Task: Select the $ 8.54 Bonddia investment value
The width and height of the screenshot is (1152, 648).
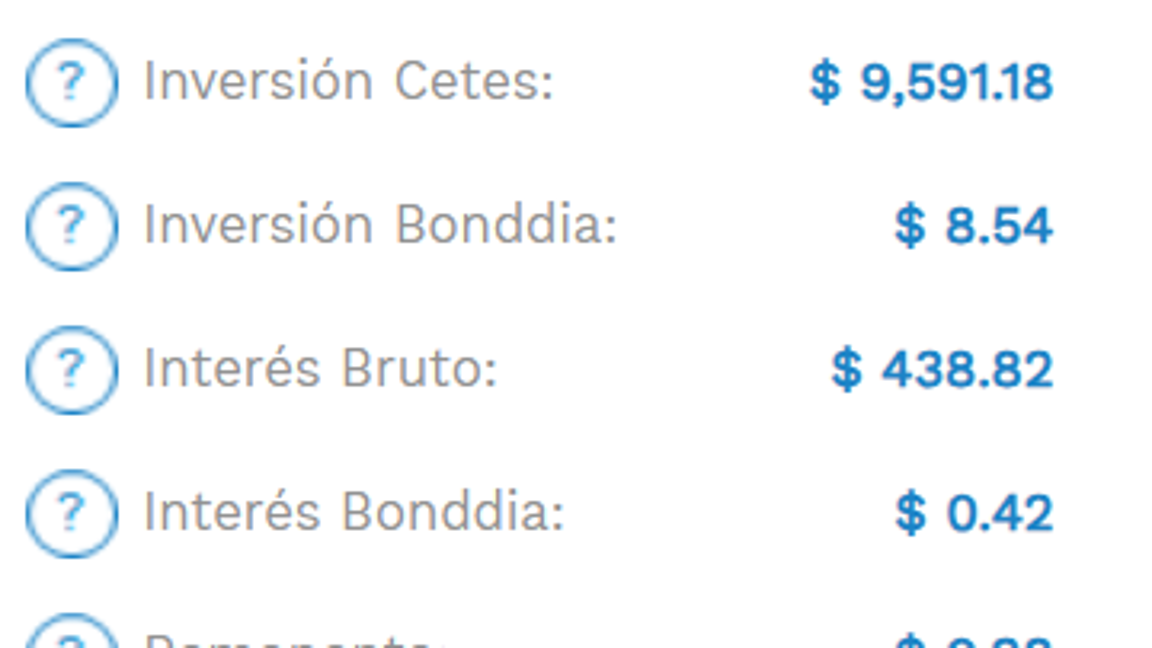Action: click(x=973, y=226)
